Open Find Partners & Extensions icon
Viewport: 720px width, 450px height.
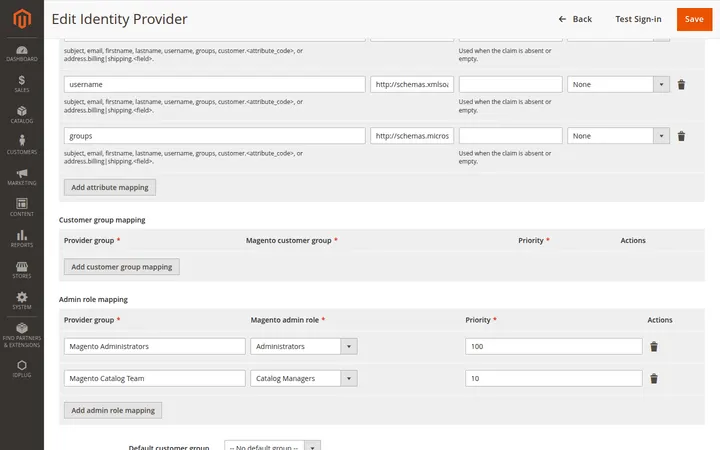tap(22, 335)
